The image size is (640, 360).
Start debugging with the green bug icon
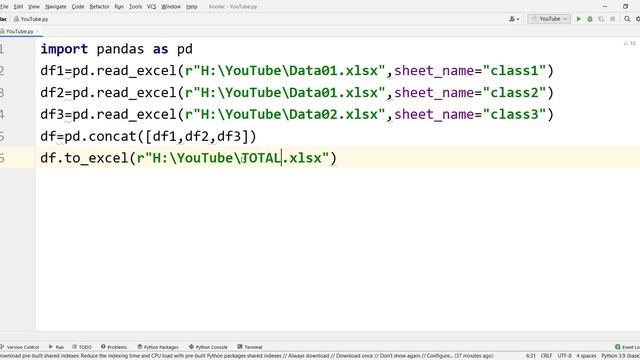pyautogui.click(x=590, y=19)
